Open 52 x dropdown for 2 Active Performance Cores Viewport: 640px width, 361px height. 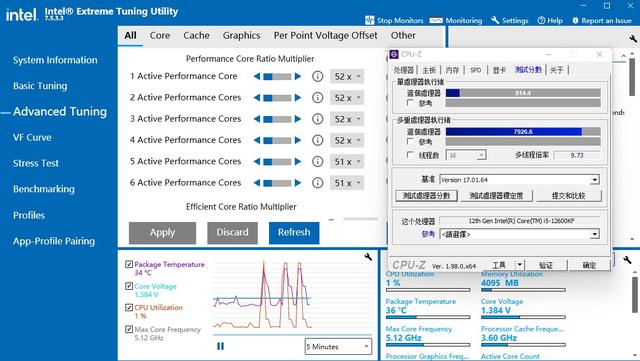[x=347, y=98]
